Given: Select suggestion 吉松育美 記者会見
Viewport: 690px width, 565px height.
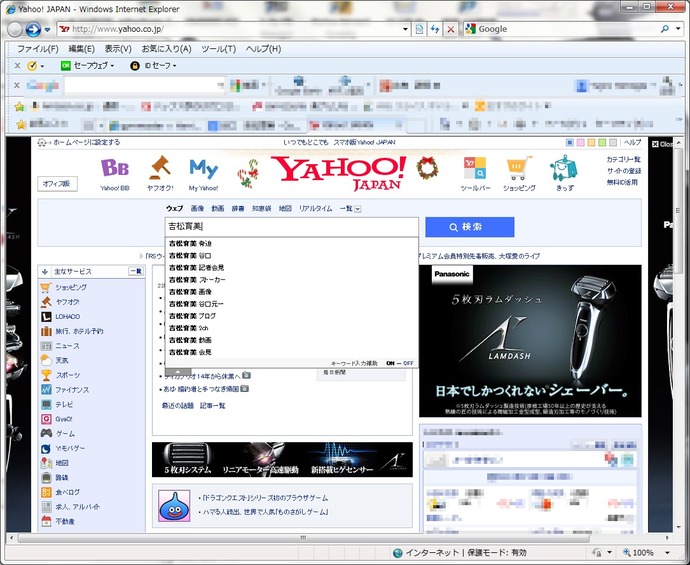Looking at the screenshot, I should [197, 268].
